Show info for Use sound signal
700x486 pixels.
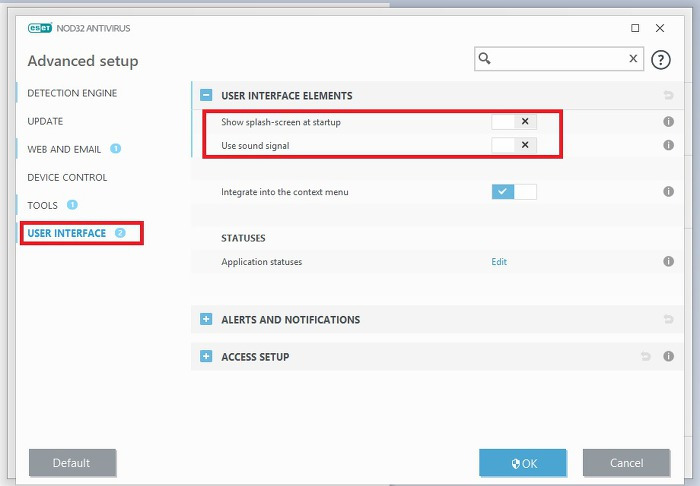coord(668,145)
